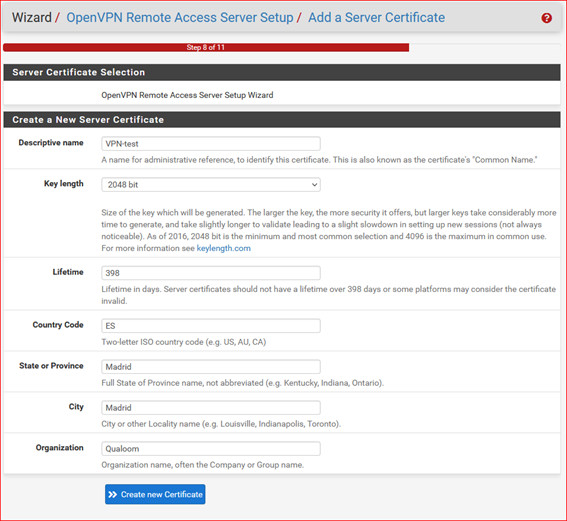
Task: Click the OpenVPN Remote Access Server Setup breadcrumb
Action: click(x=180, y=17)
